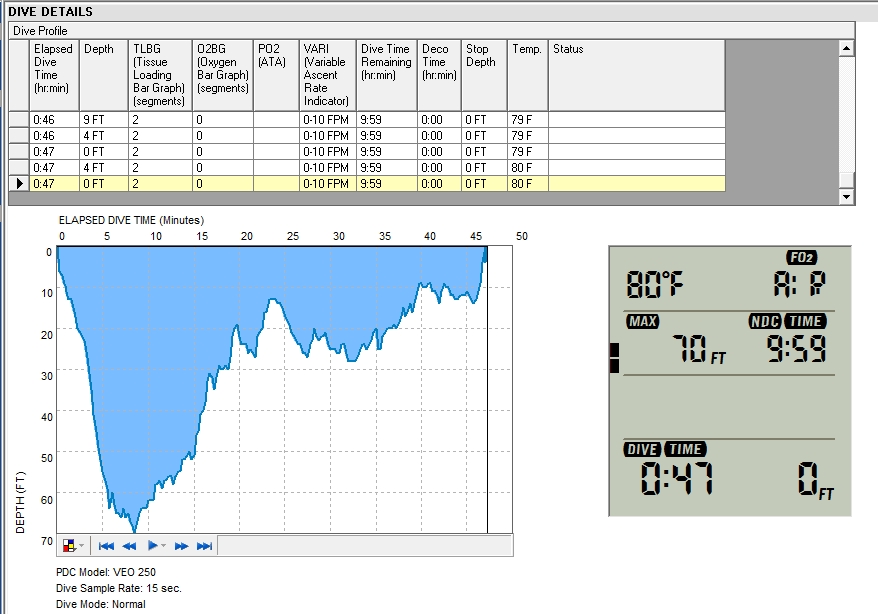Image resolution: width=878 pixels, height=614 pixels.
Task: Click the 0:00 deco time in highlighted row
Action: pos(439,184)
